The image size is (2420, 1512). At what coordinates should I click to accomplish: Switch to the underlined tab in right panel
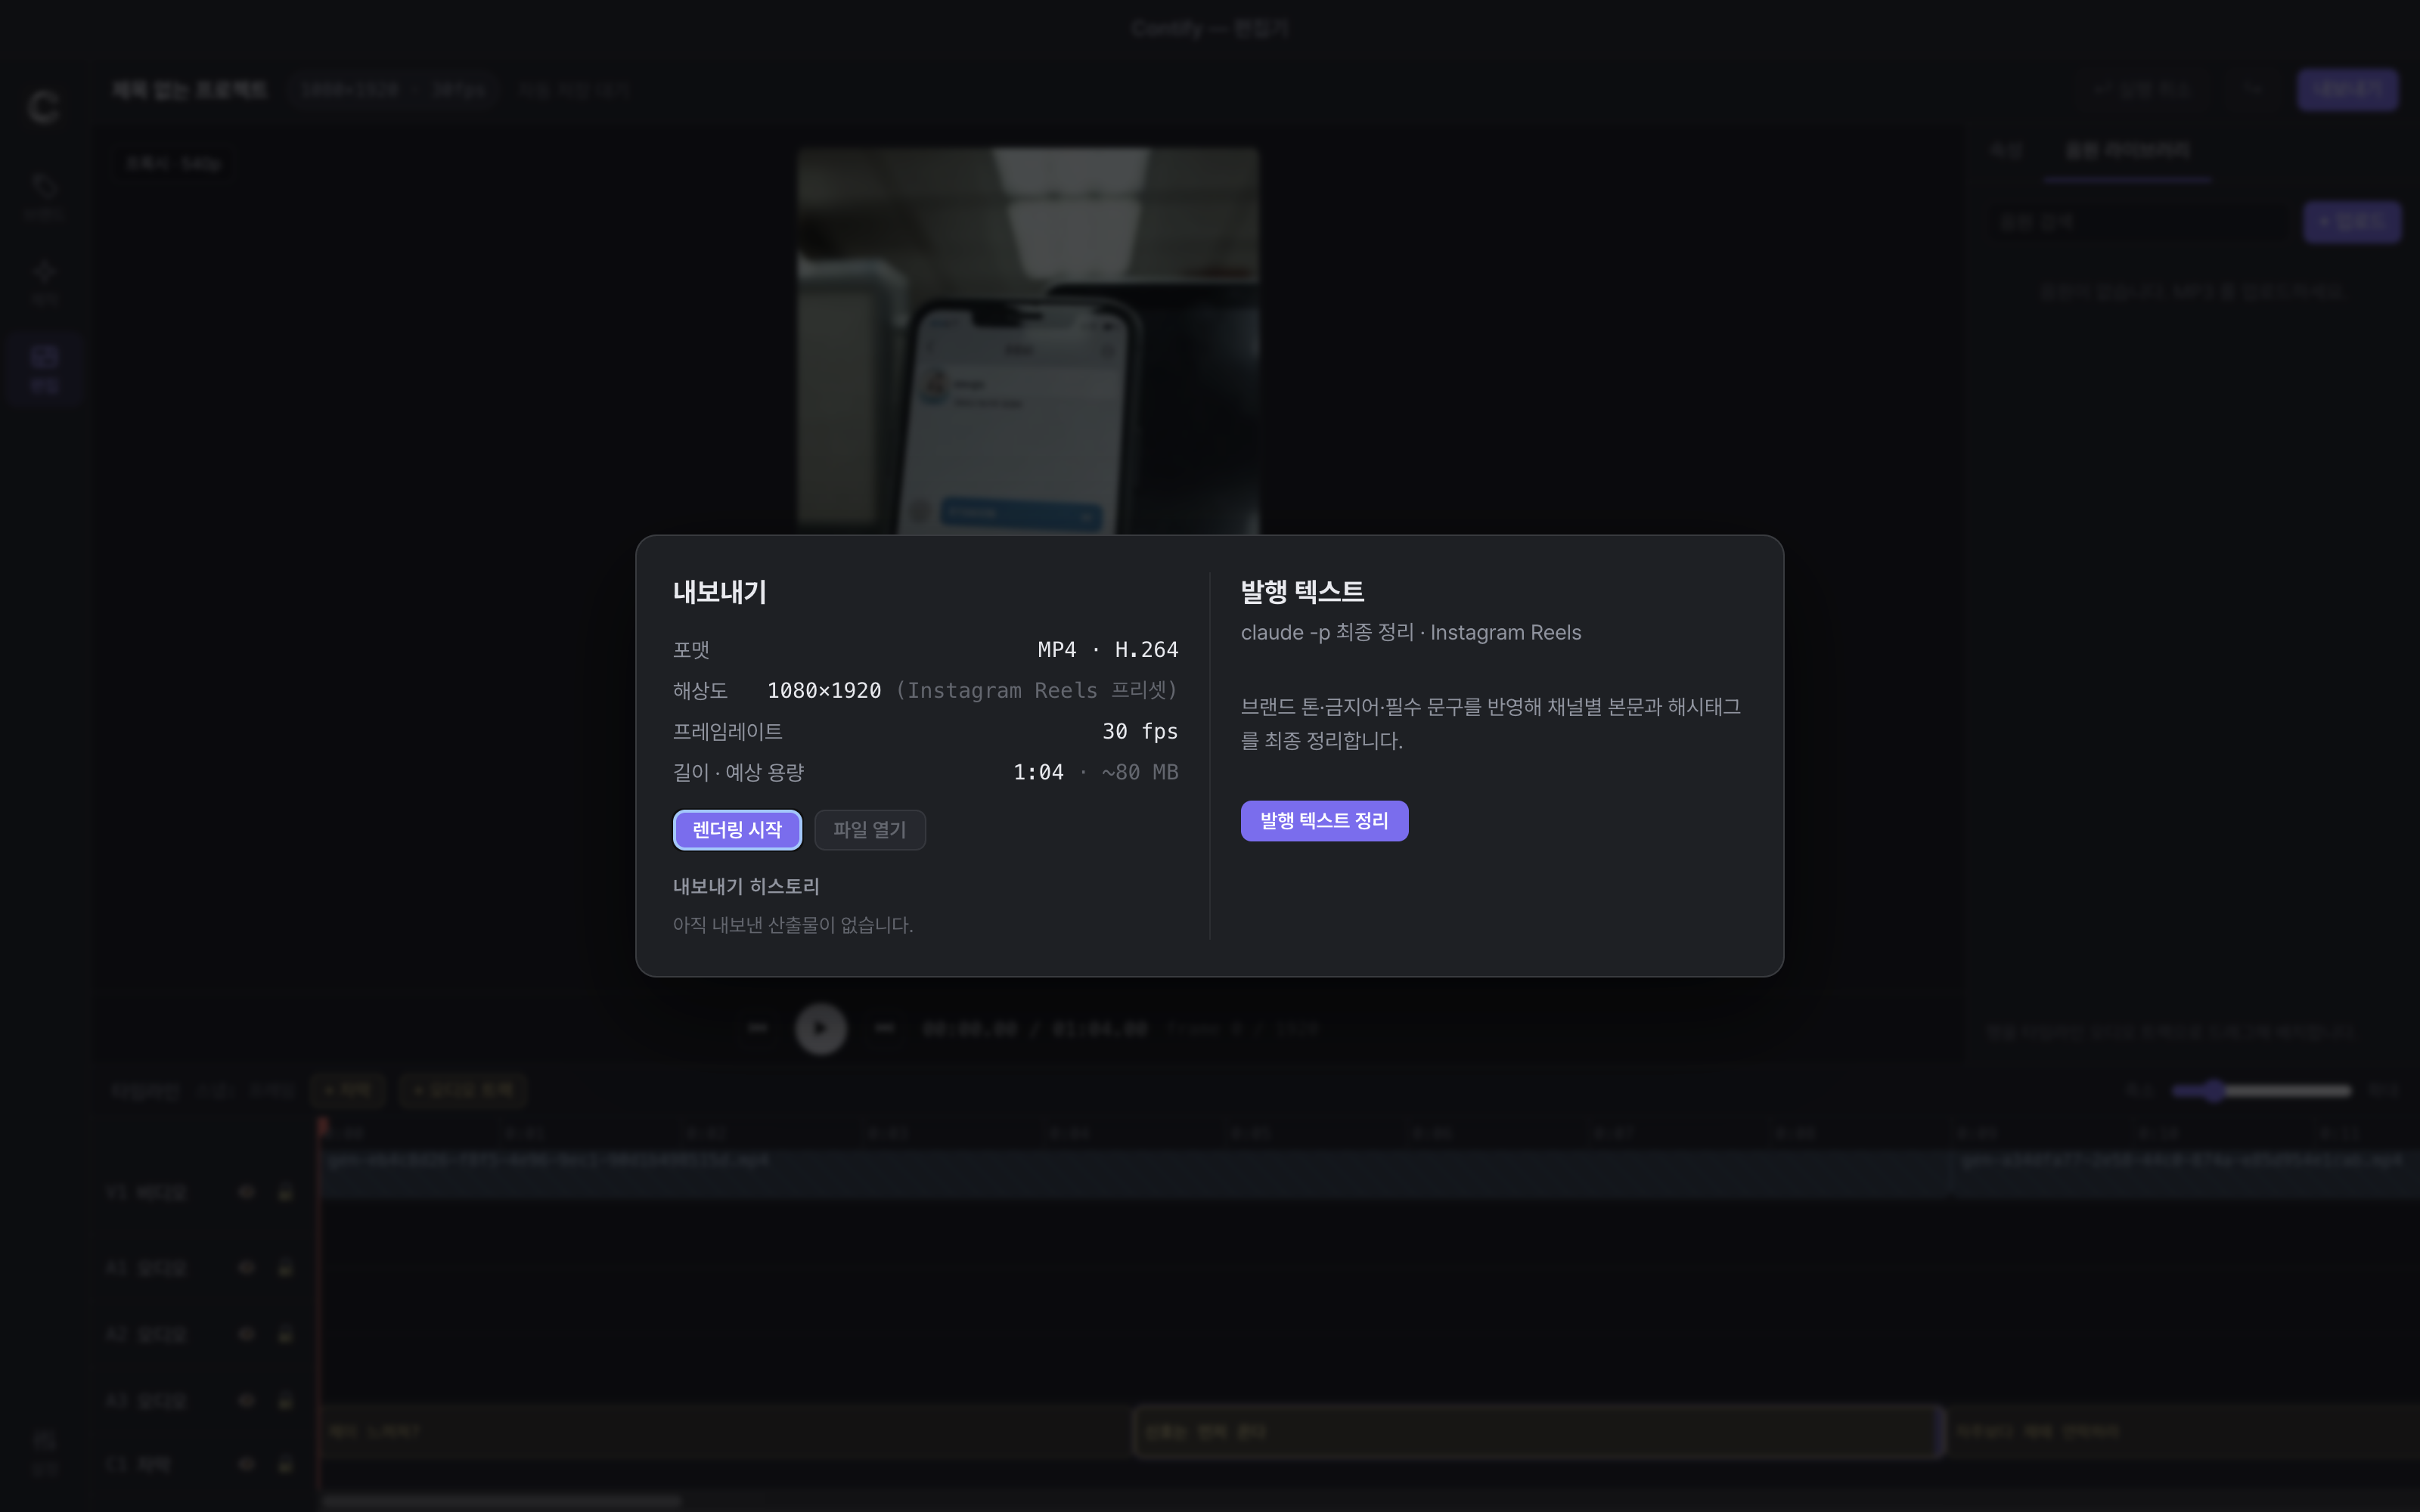point(2127,151)
